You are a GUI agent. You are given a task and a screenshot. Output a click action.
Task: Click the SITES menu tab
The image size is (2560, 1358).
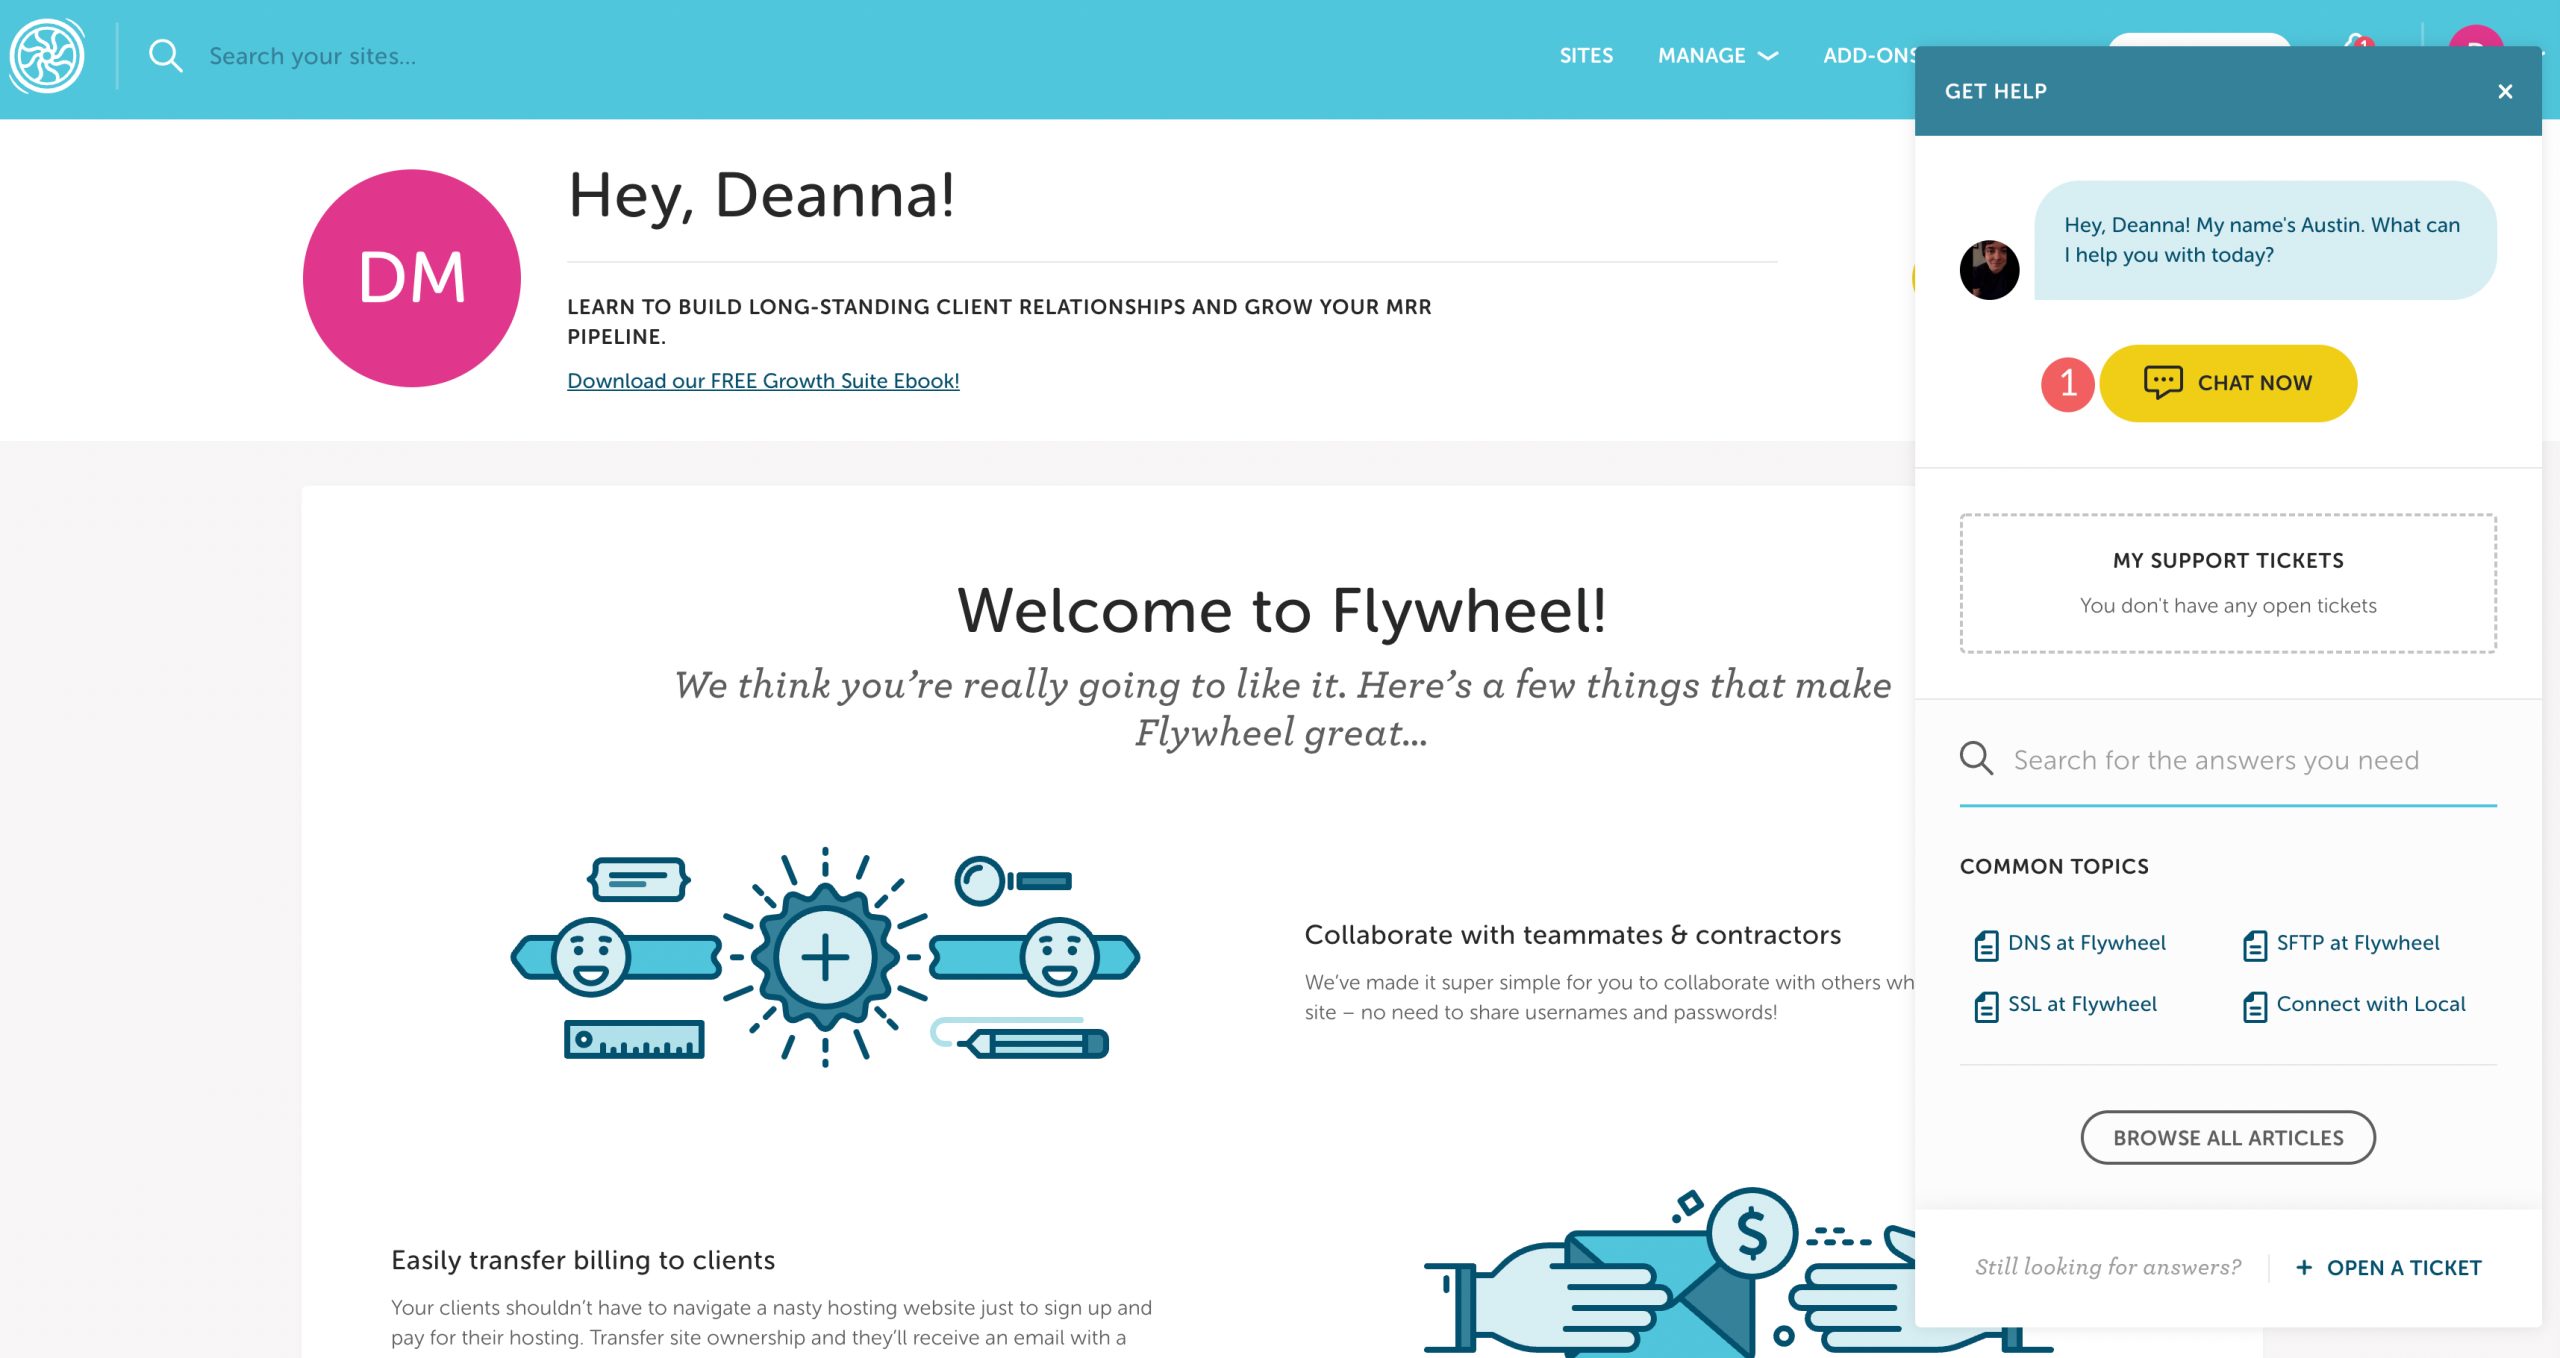coord(1586,56)
